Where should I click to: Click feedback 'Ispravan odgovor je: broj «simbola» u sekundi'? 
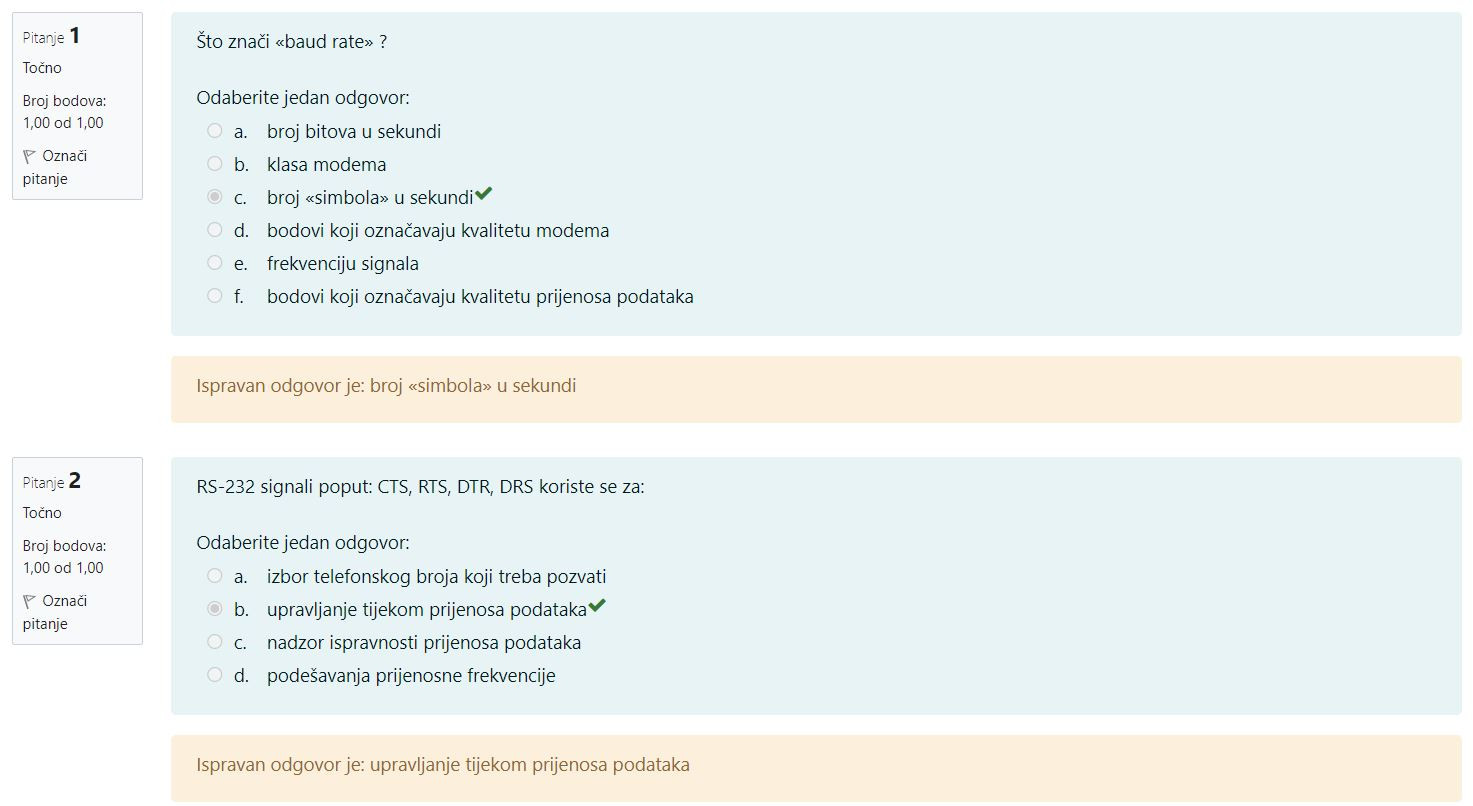click(x=386, y=386)
